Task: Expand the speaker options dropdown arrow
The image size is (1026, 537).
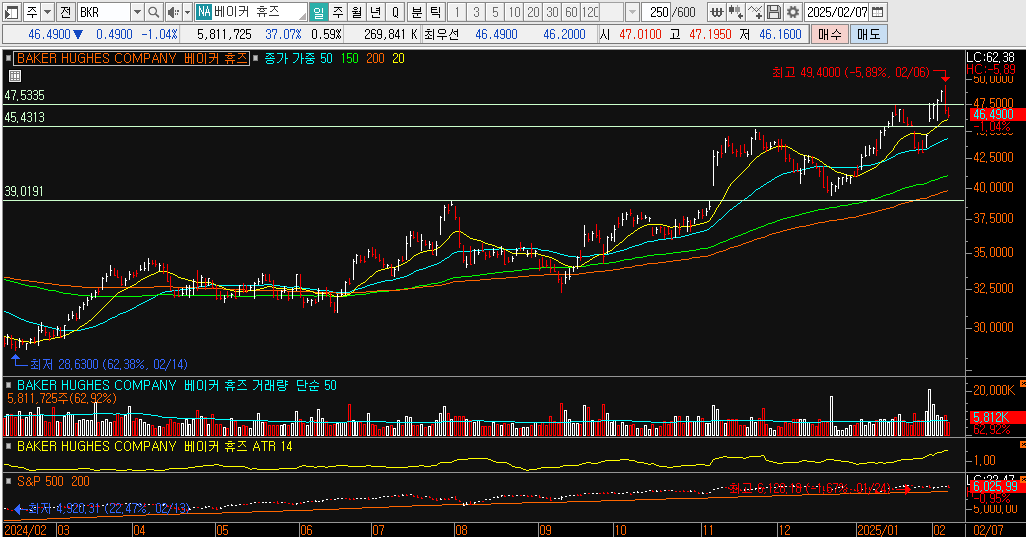Action: point(187,12)
